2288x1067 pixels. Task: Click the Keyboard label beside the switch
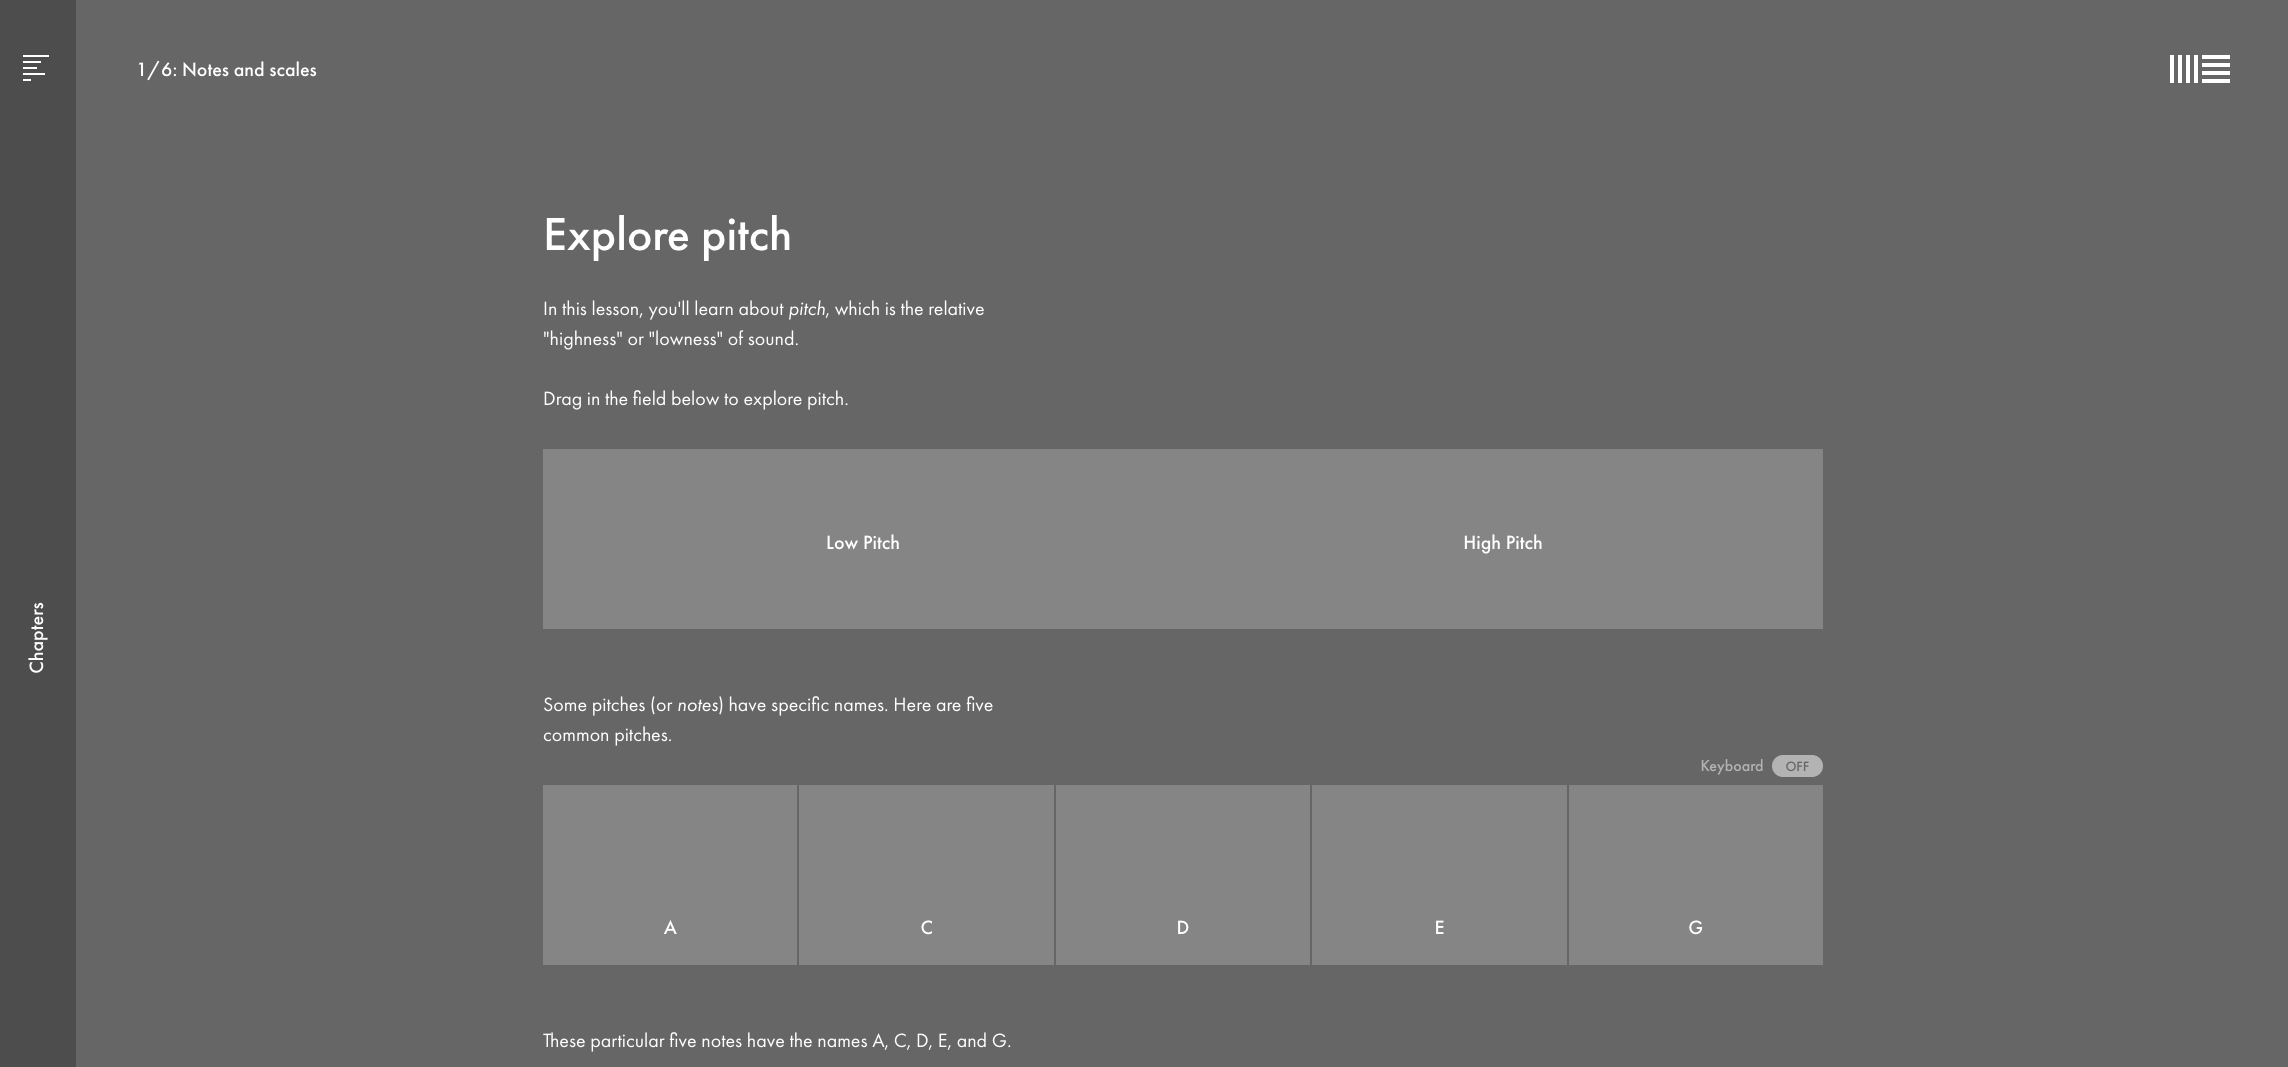click(x=1731, y=766)
